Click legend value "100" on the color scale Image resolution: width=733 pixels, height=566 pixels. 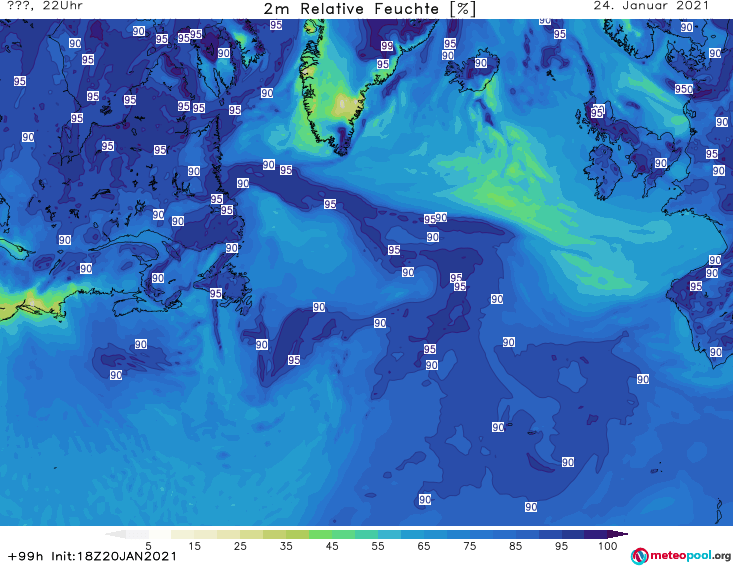coord(608,546)
